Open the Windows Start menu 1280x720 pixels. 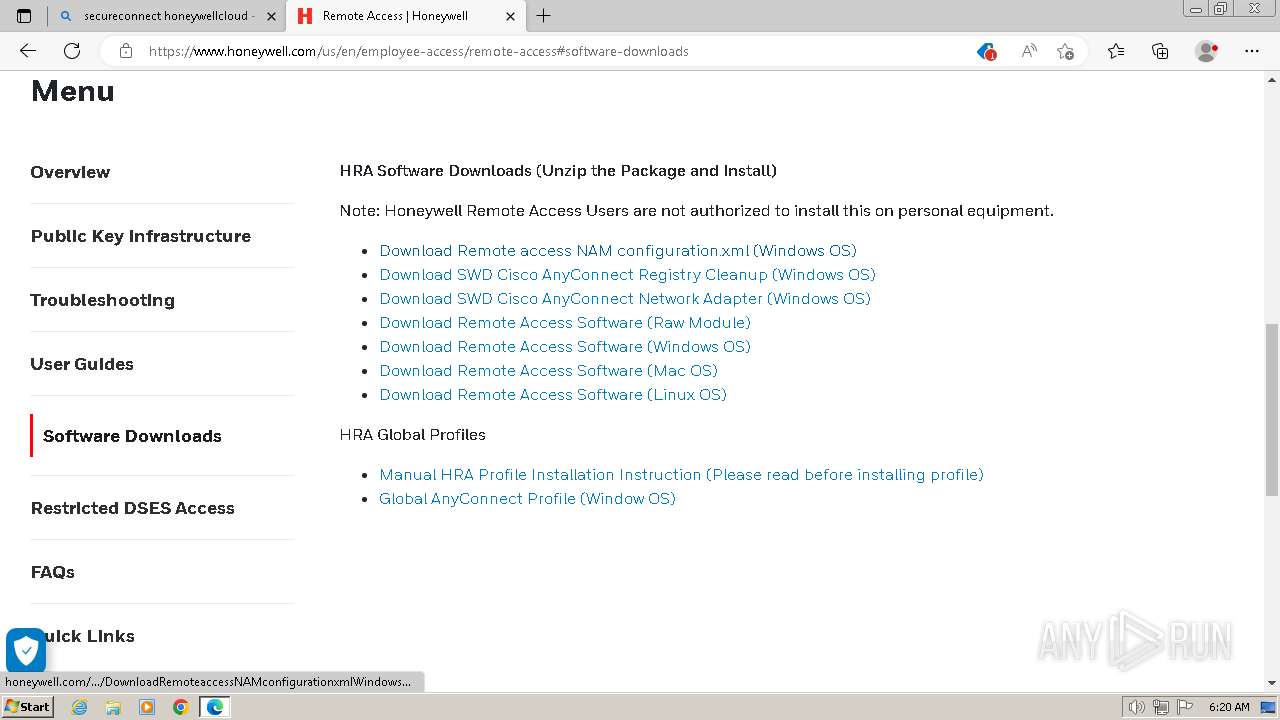click(27, 707)
